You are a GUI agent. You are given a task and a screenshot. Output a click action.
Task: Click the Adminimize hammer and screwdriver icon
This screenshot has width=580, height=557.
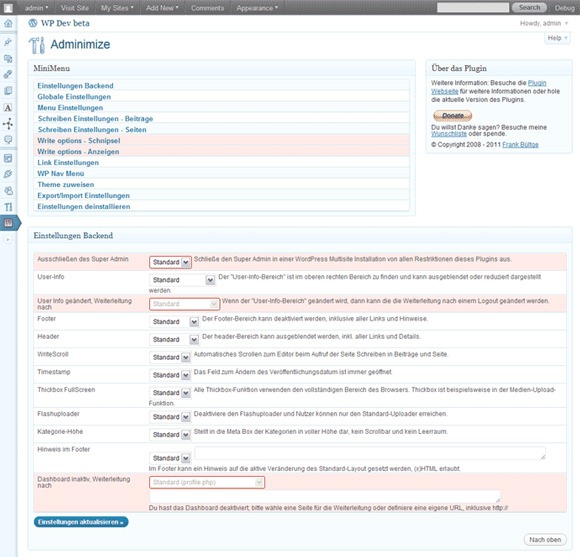(x=37, y=45)
